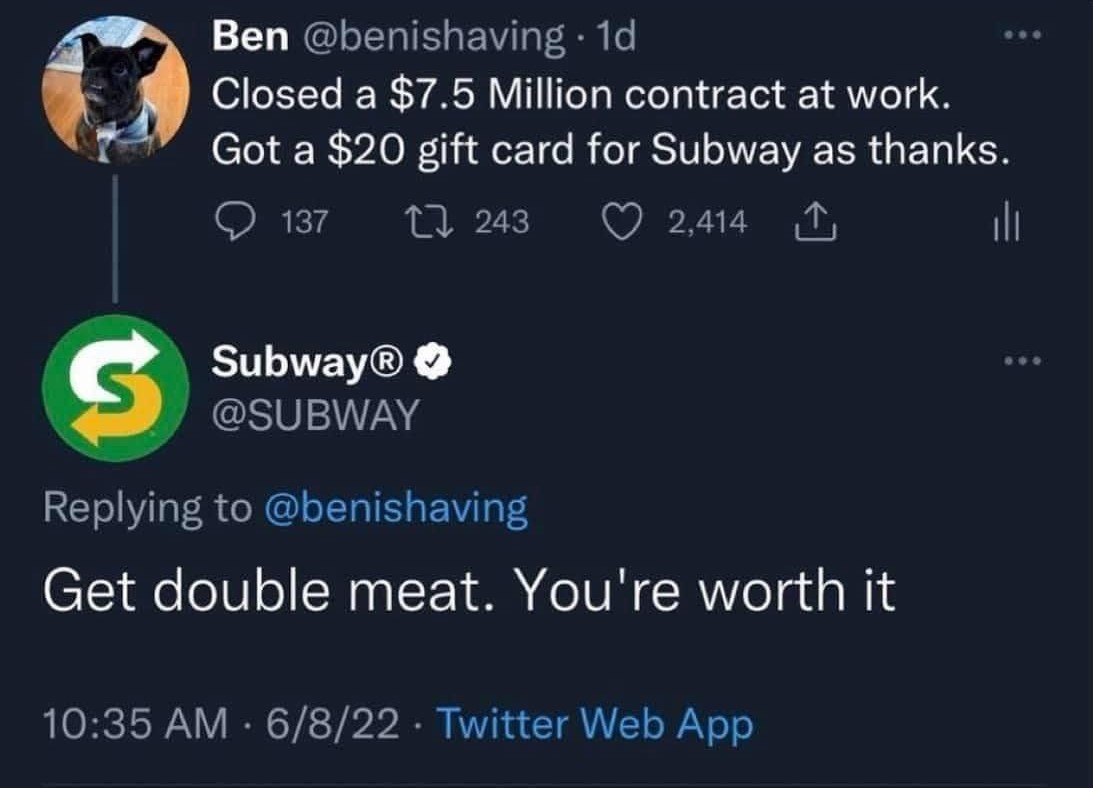Retweet Ben's tweet via arrows icon

click(x=430, y=222)
